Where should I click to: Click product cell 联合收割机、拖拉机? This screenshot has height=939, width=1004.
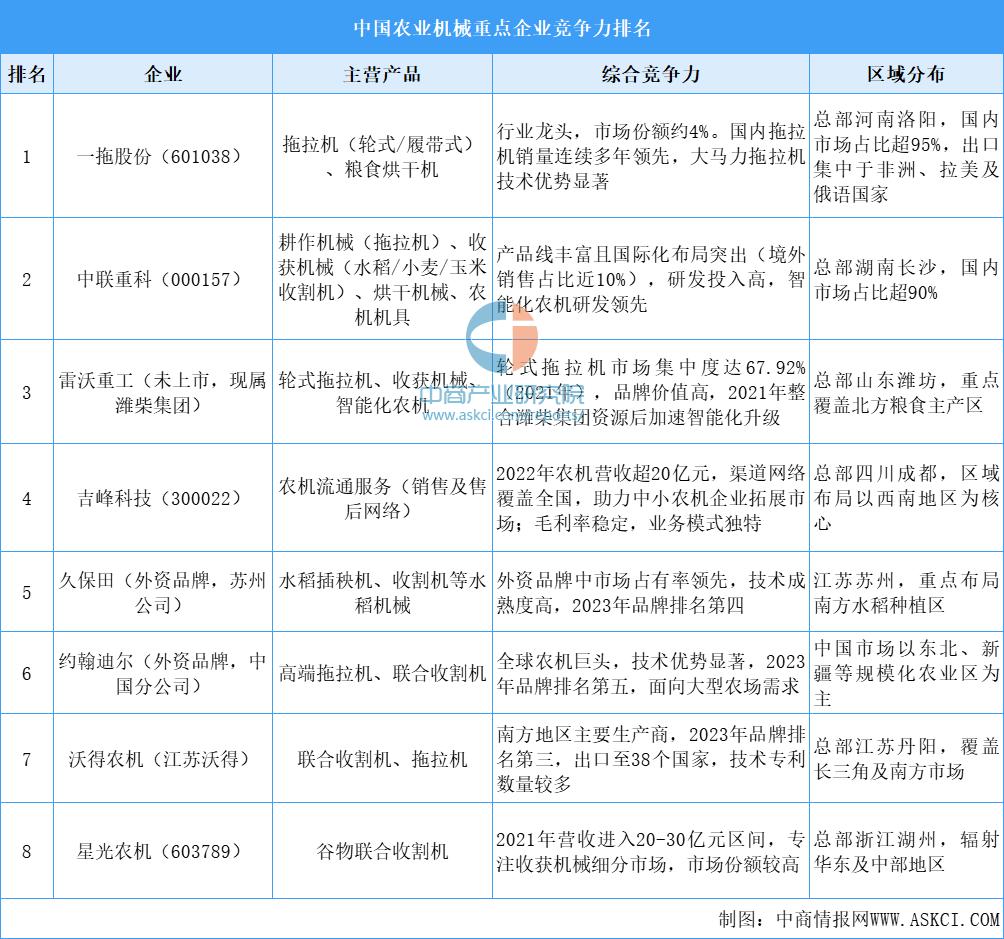[x=382, y=759]
